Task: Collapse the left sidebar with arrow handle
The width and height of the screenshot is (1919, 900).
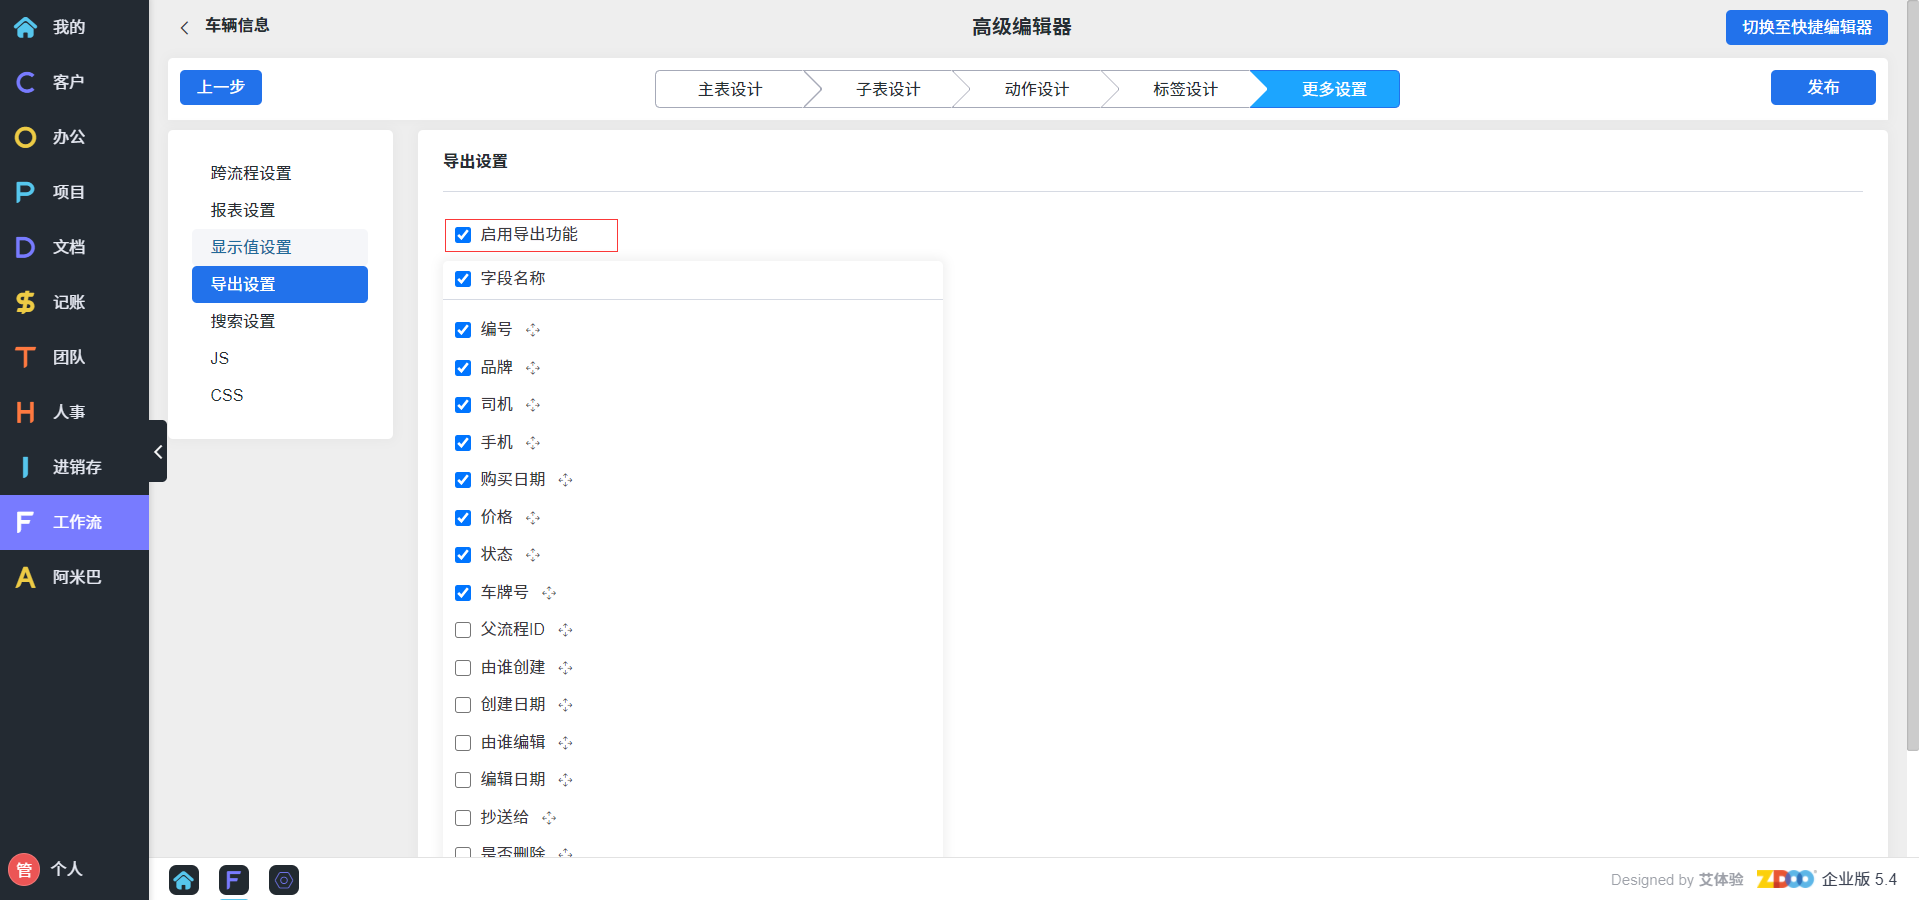Action: tap(158, 452)
